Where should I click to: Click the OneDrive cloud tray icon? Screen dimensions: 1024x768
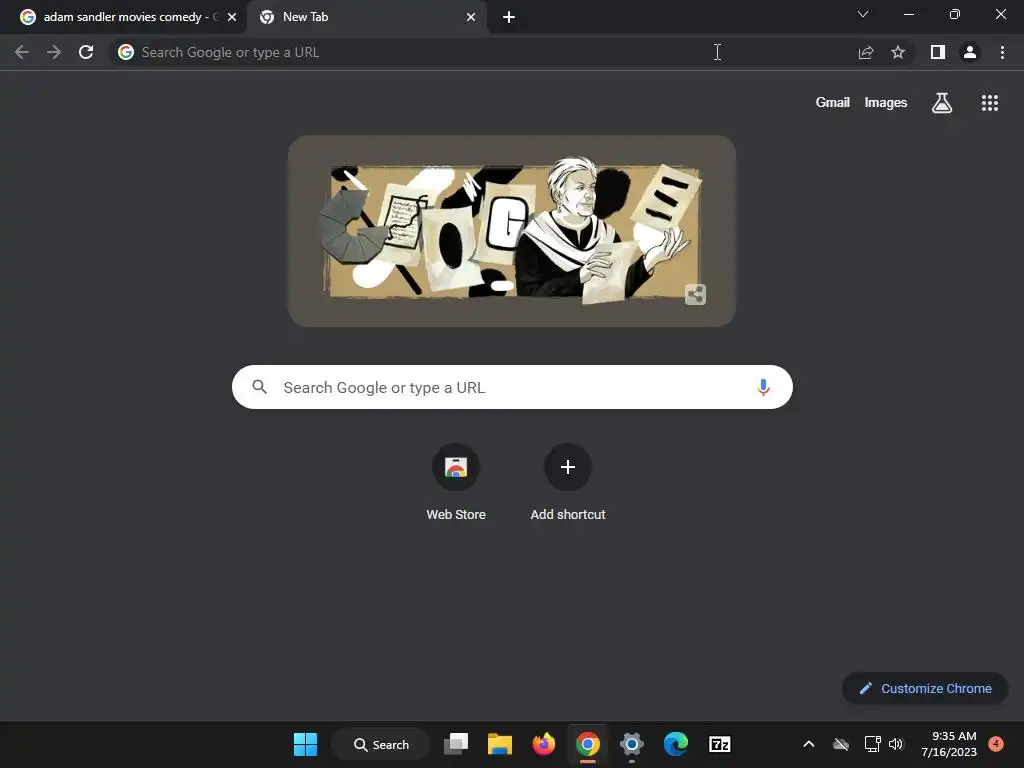click(841, 744)
